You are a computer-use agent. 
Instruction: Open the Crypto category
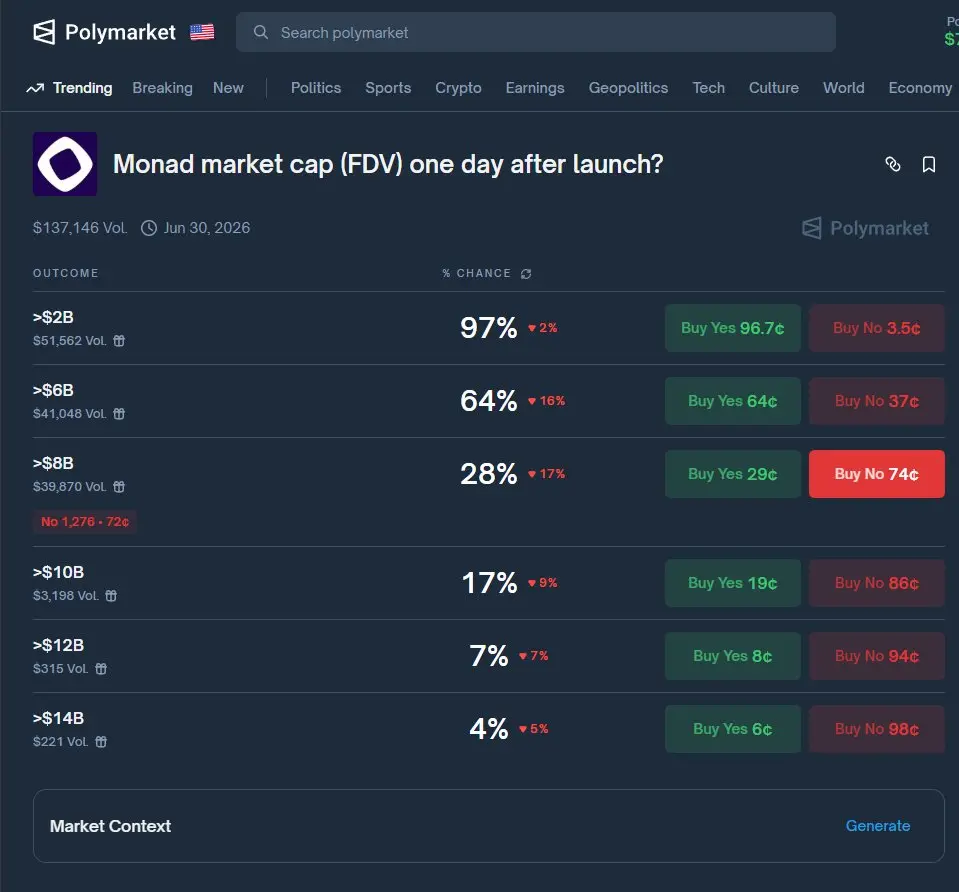coord(458,88)
